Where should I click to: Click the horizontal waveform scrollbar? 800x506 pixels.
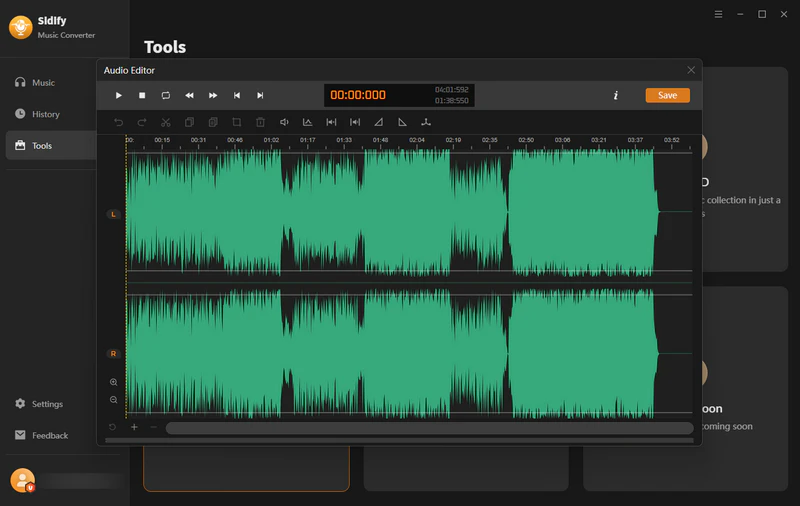click(x=429, y=428)
